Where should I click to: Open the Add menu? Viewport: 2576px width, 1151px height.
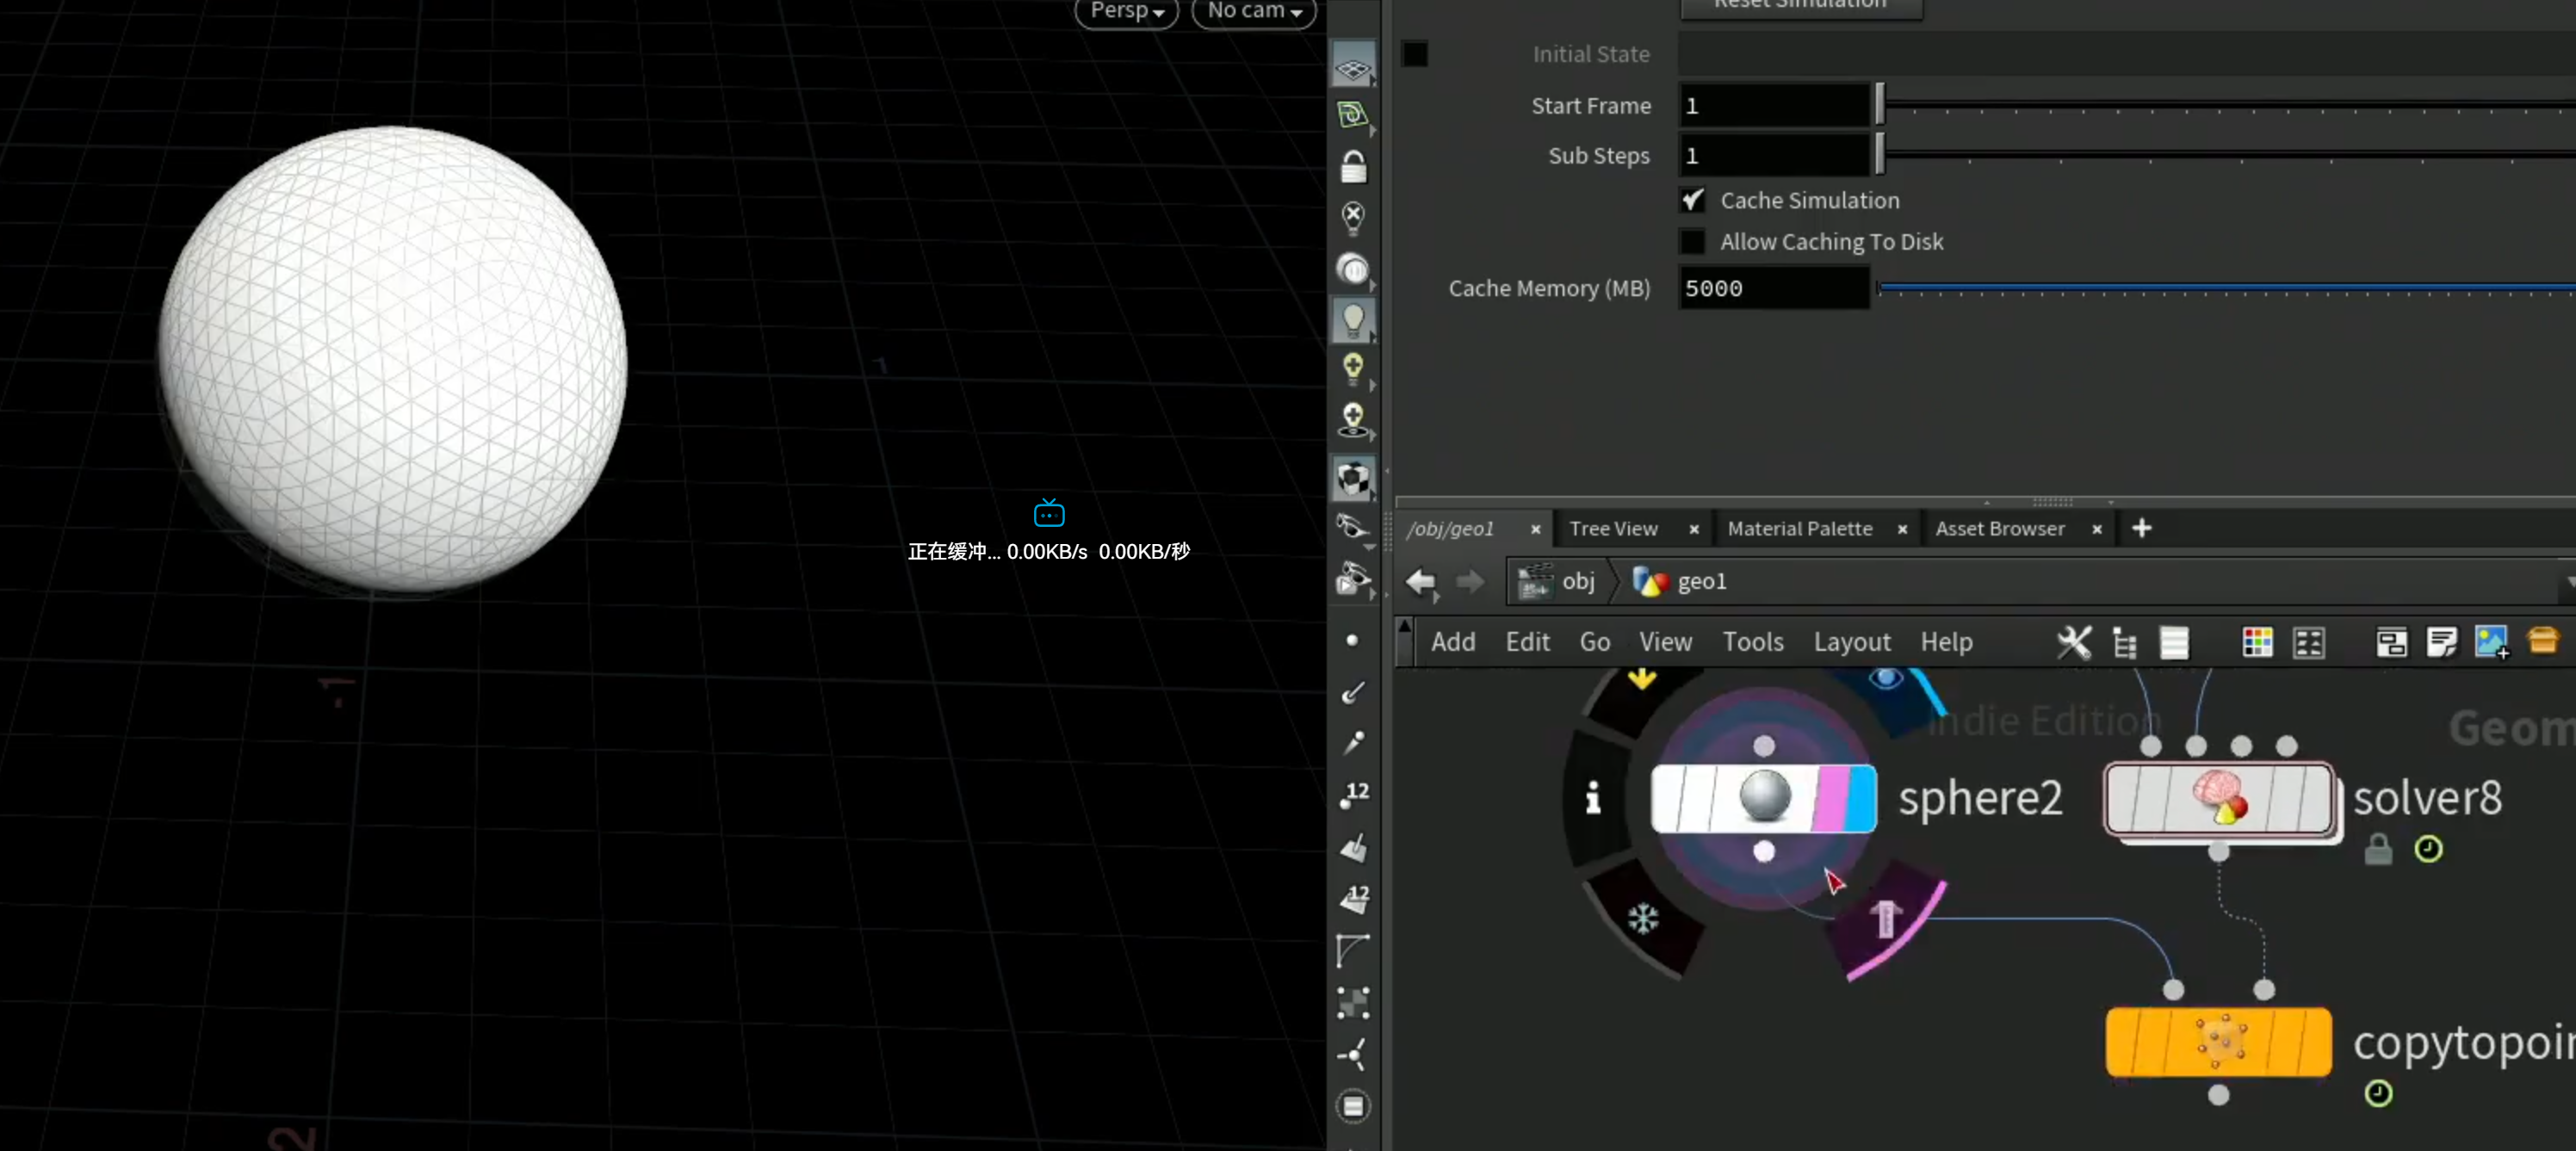click(x=1452, y=642)
